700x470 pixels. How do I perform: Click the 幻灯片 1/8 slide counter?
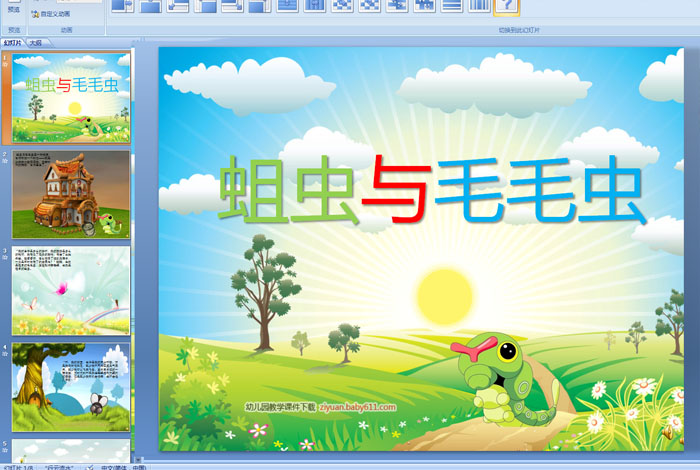pyautogui.click(x=18, y=468)
